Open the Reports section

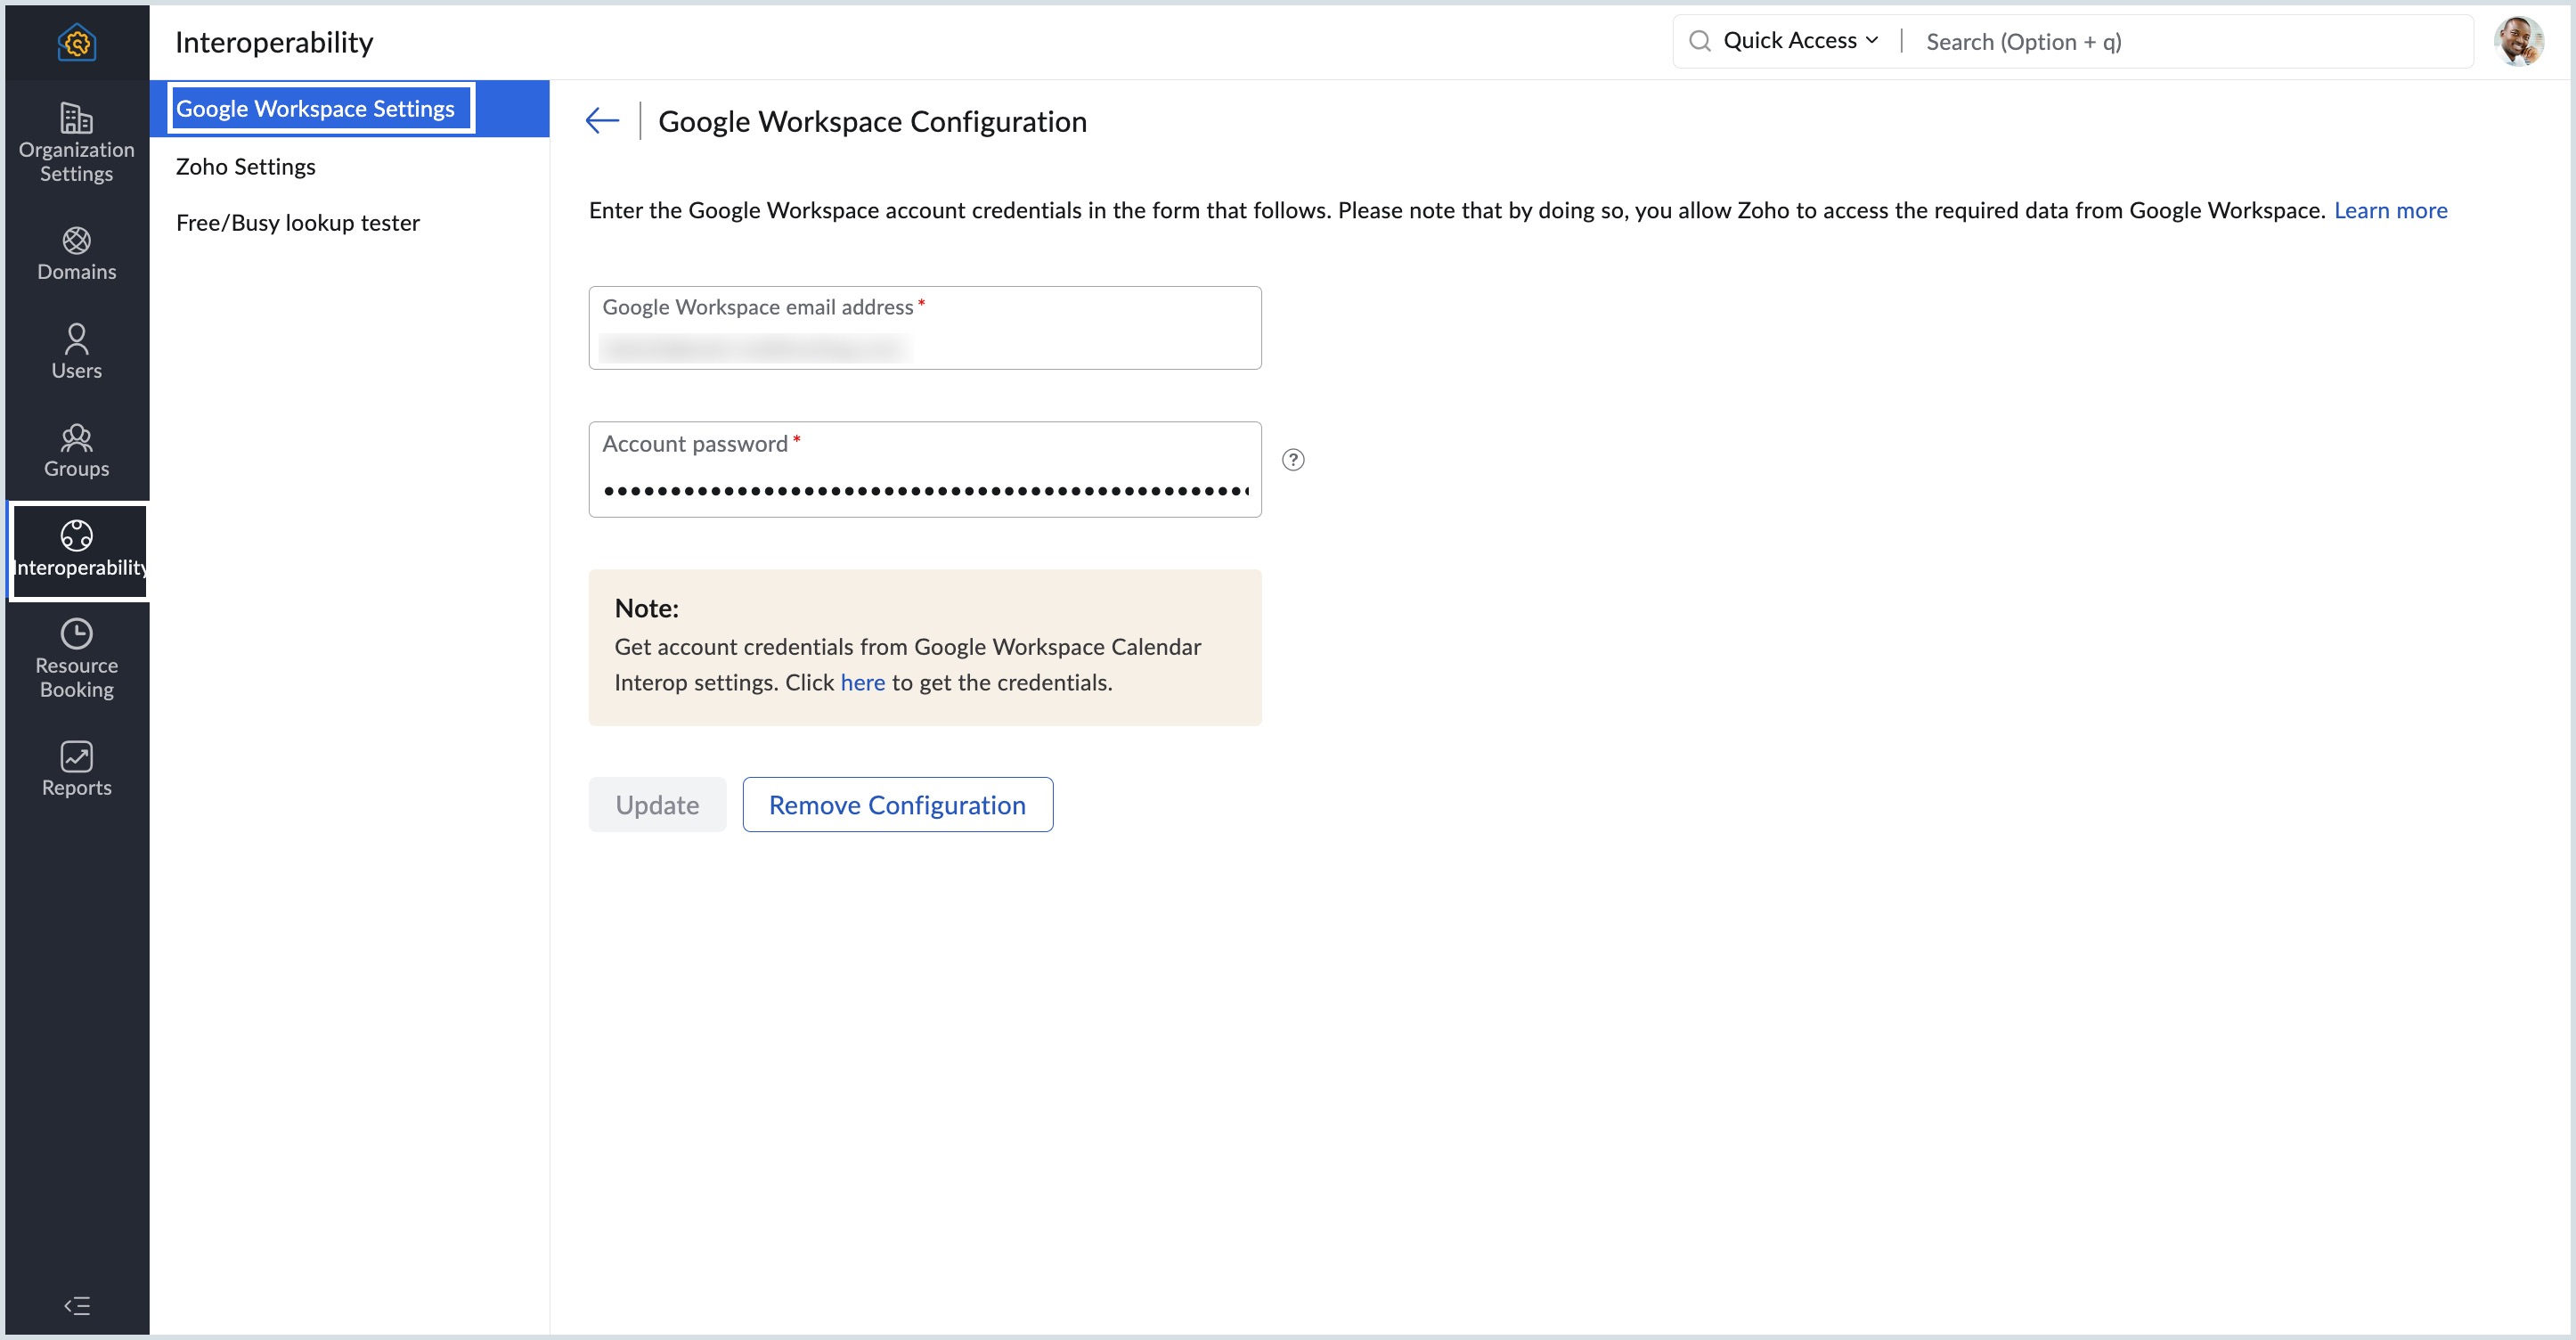(77, 769)
